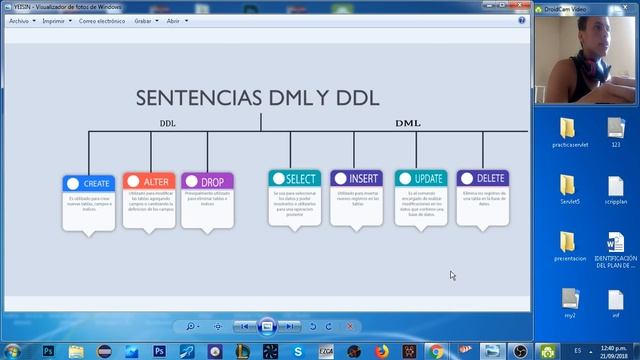Open the EZGA taskbar icon
Viewport: 640px width, 360px height.
[x=326, y=351]
